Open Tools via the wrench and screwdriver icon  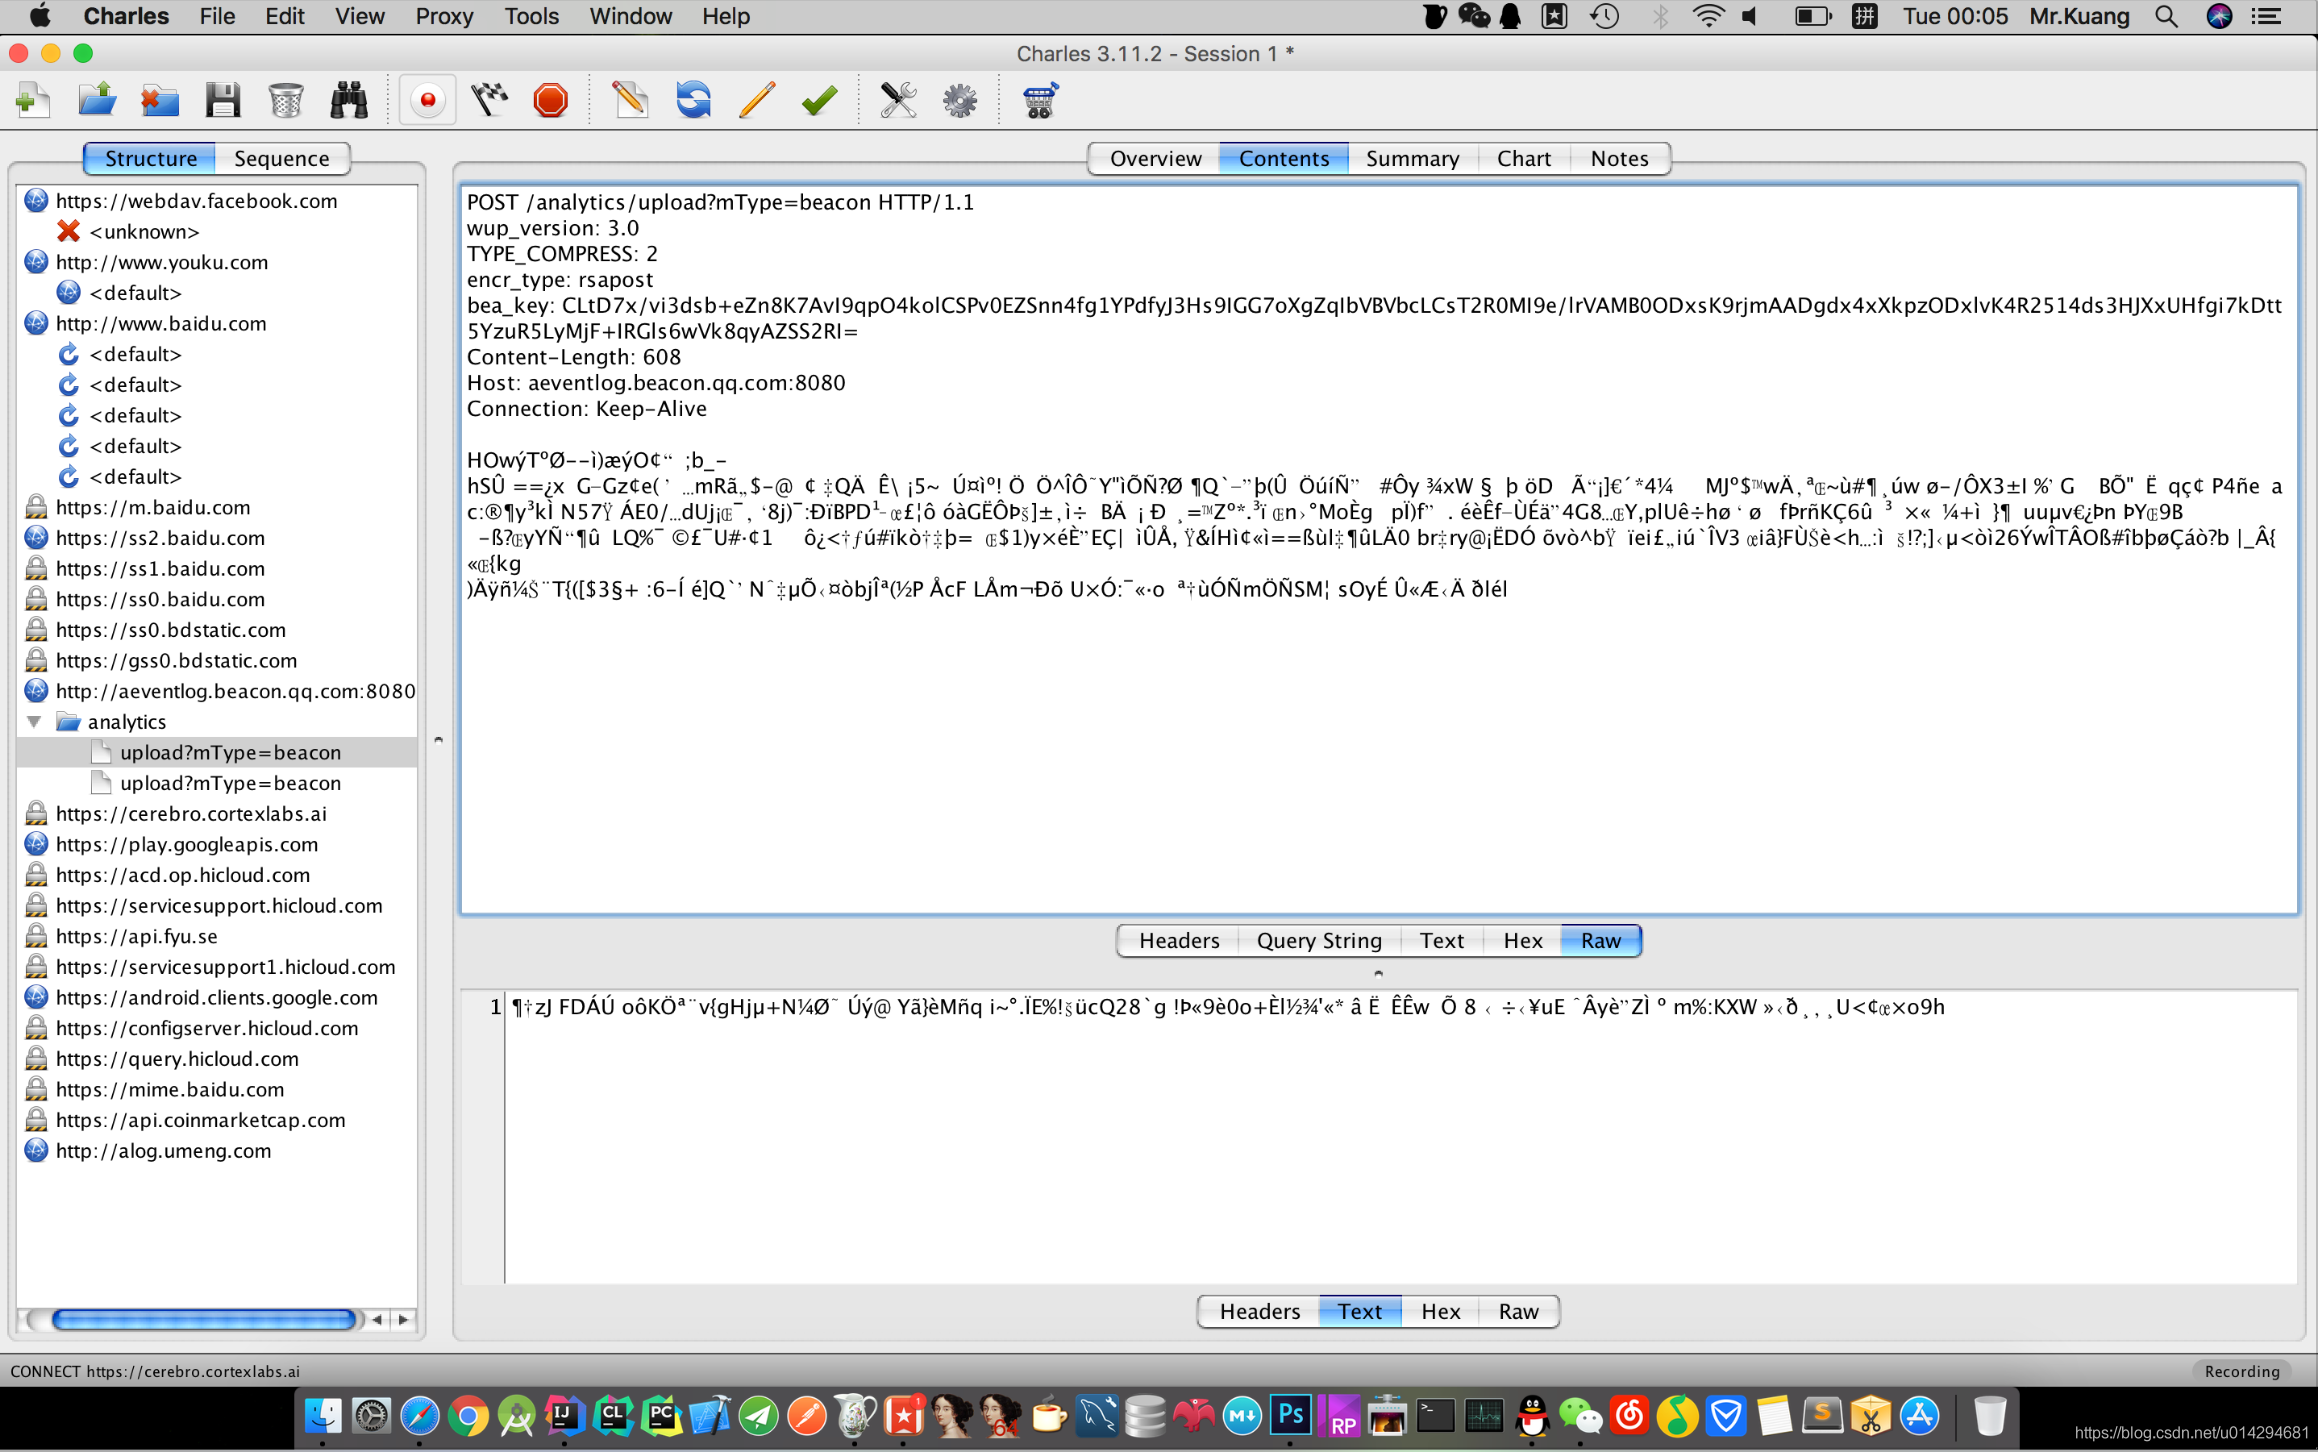click(x=897, y=100)
